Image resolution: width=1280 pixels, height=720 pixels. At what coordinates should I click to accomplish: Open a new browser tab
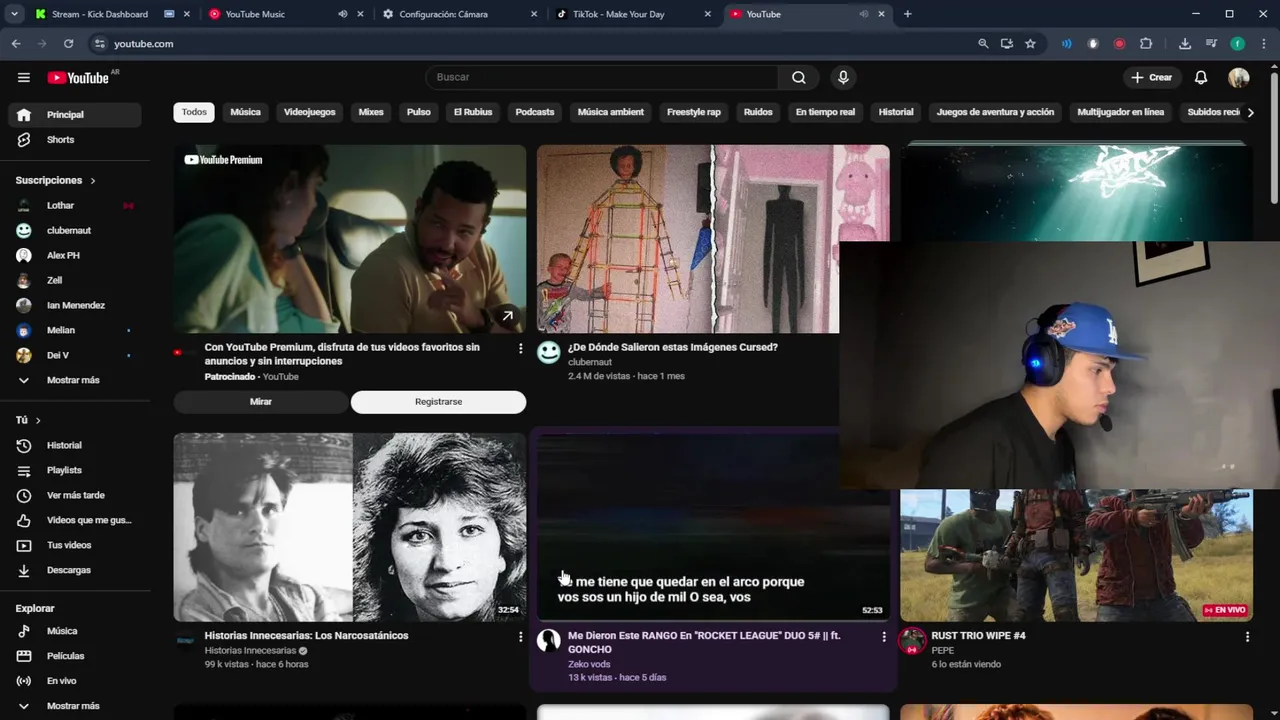(x=907, y=14)
